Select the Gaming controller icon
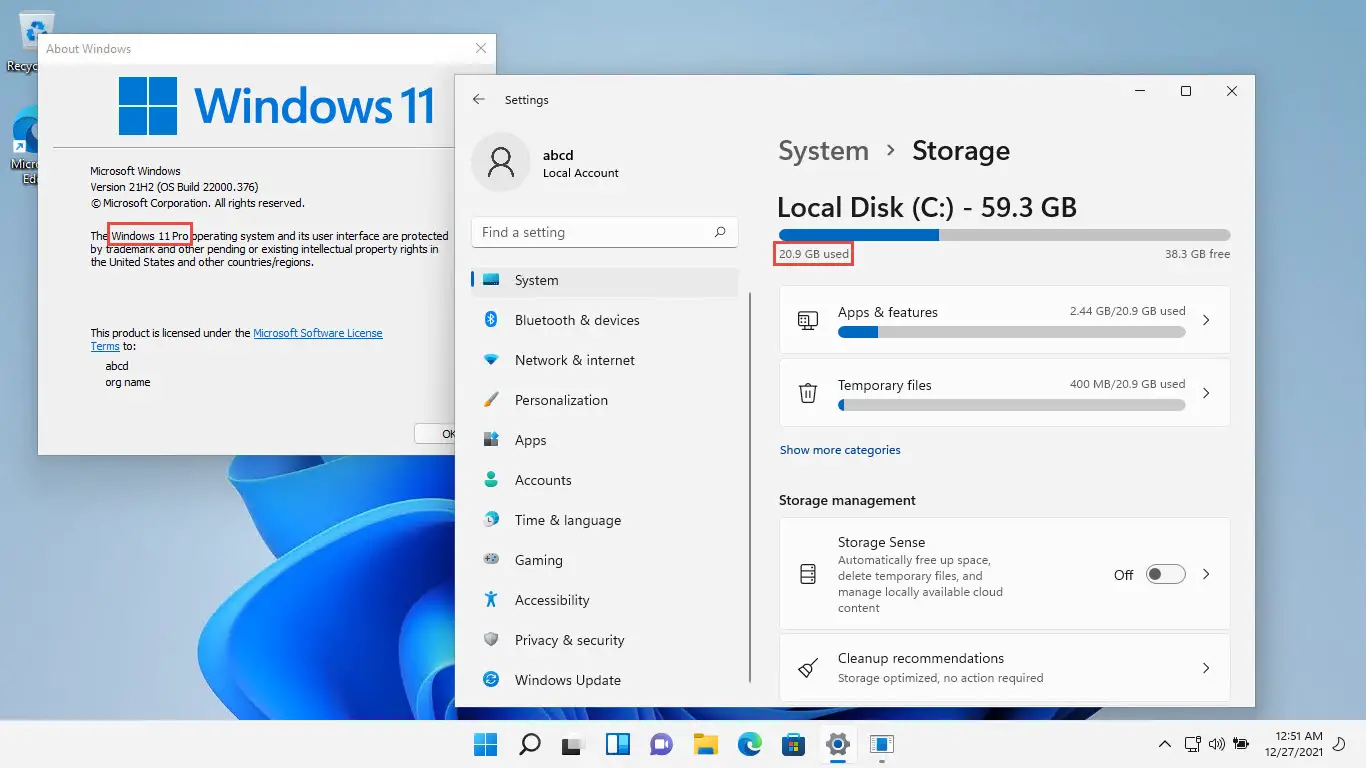This screenshot has width=1366, height=768. tap(491, 560)
